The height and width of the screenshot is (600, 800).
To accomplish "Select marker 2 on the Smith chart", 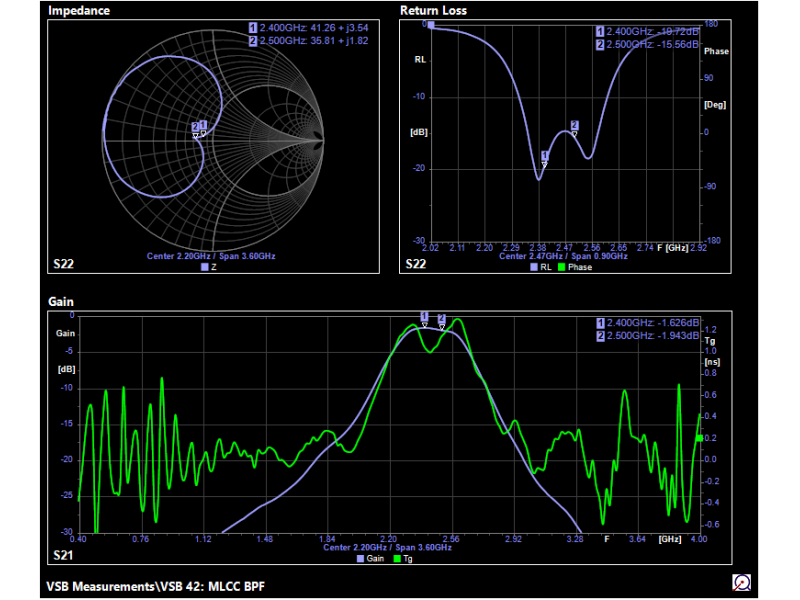I will point(196,127).
